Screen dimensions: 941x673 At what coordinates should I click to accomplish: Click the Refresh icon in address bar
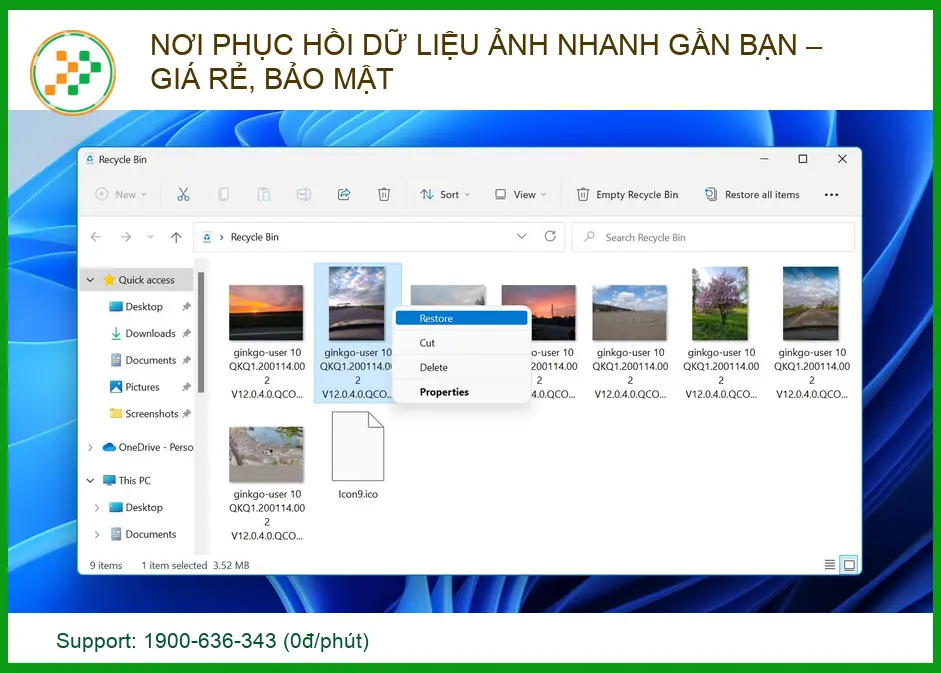(550, 237)
